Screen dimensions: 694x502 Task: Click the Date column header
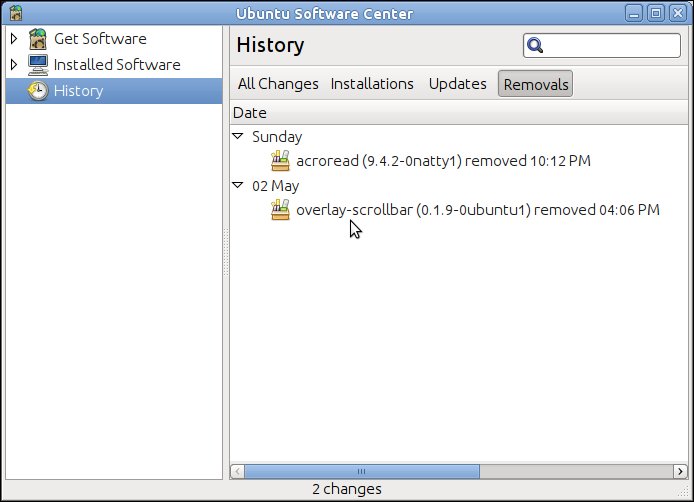click(x=459, y=112)
